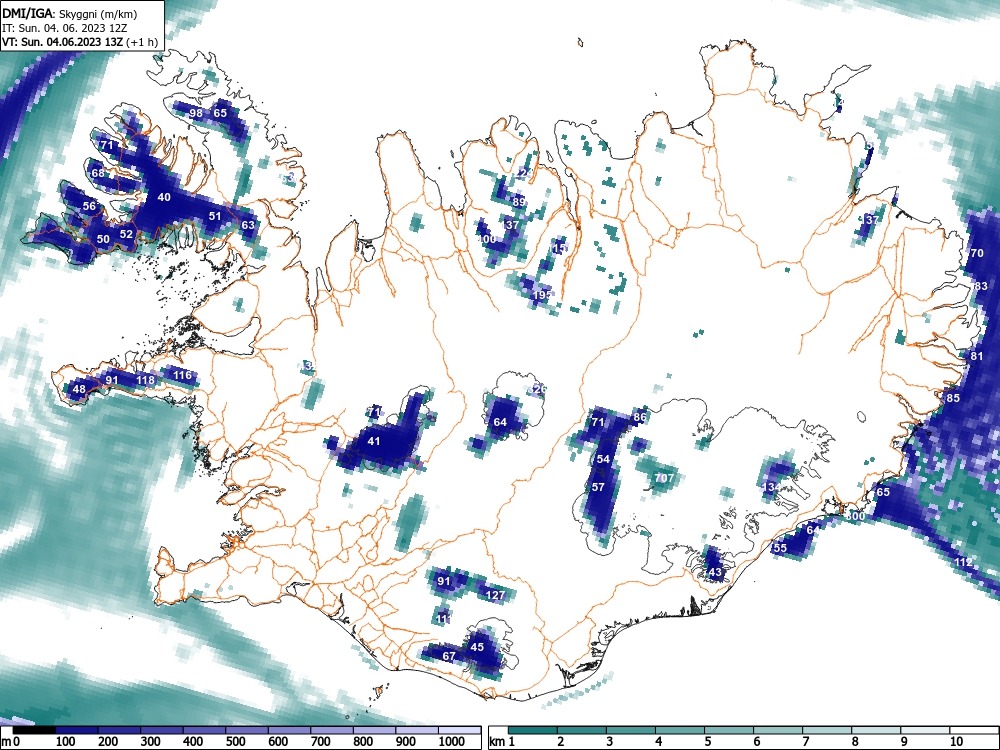
Task: Click the visibility value 40 on the map
Action: (x=164, y=197)
